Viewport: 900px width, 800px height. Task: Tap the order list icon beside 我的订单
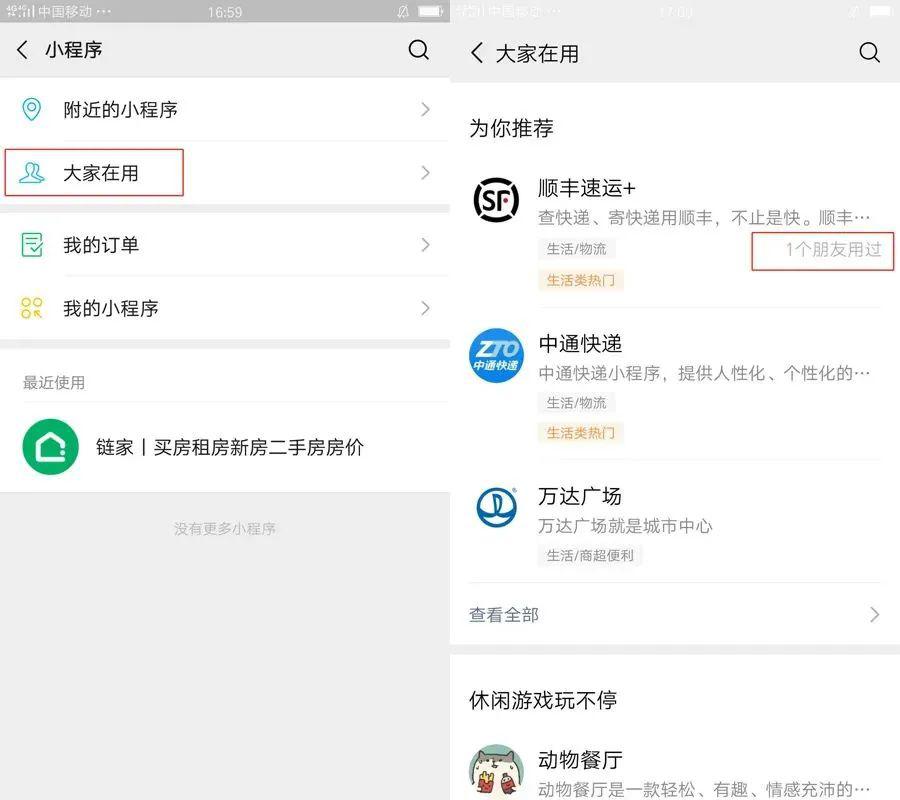tap(32, 244)
